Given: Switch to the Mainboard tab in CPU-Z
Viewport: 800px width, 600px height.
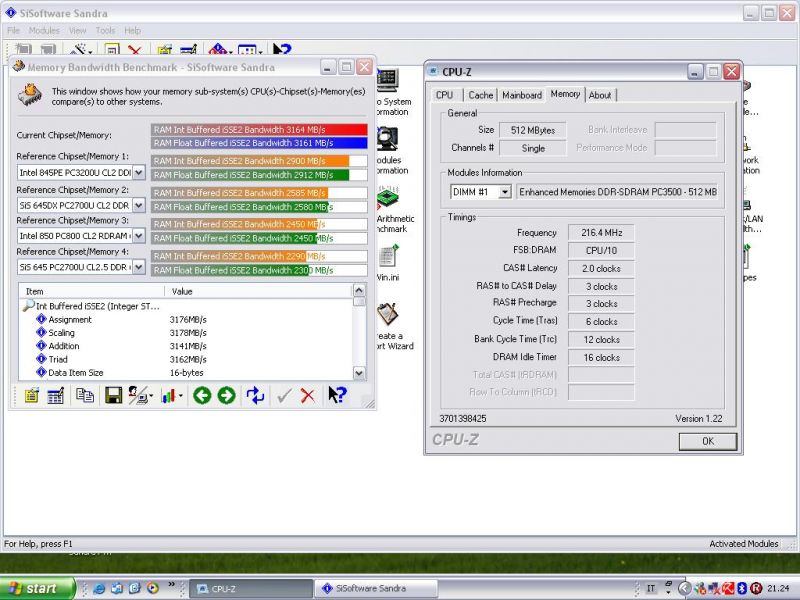Looking at the screenshot, I should (x=522, y=95).
